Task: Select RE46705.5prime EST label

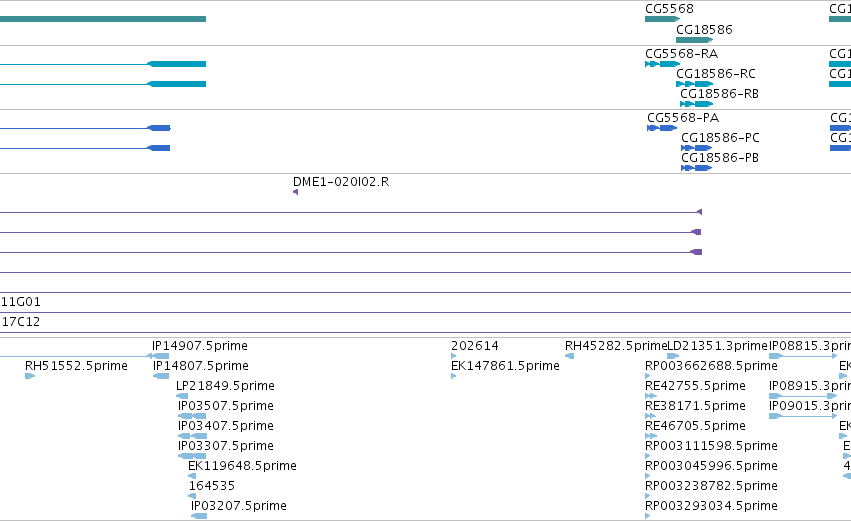Action: [695, 426]
